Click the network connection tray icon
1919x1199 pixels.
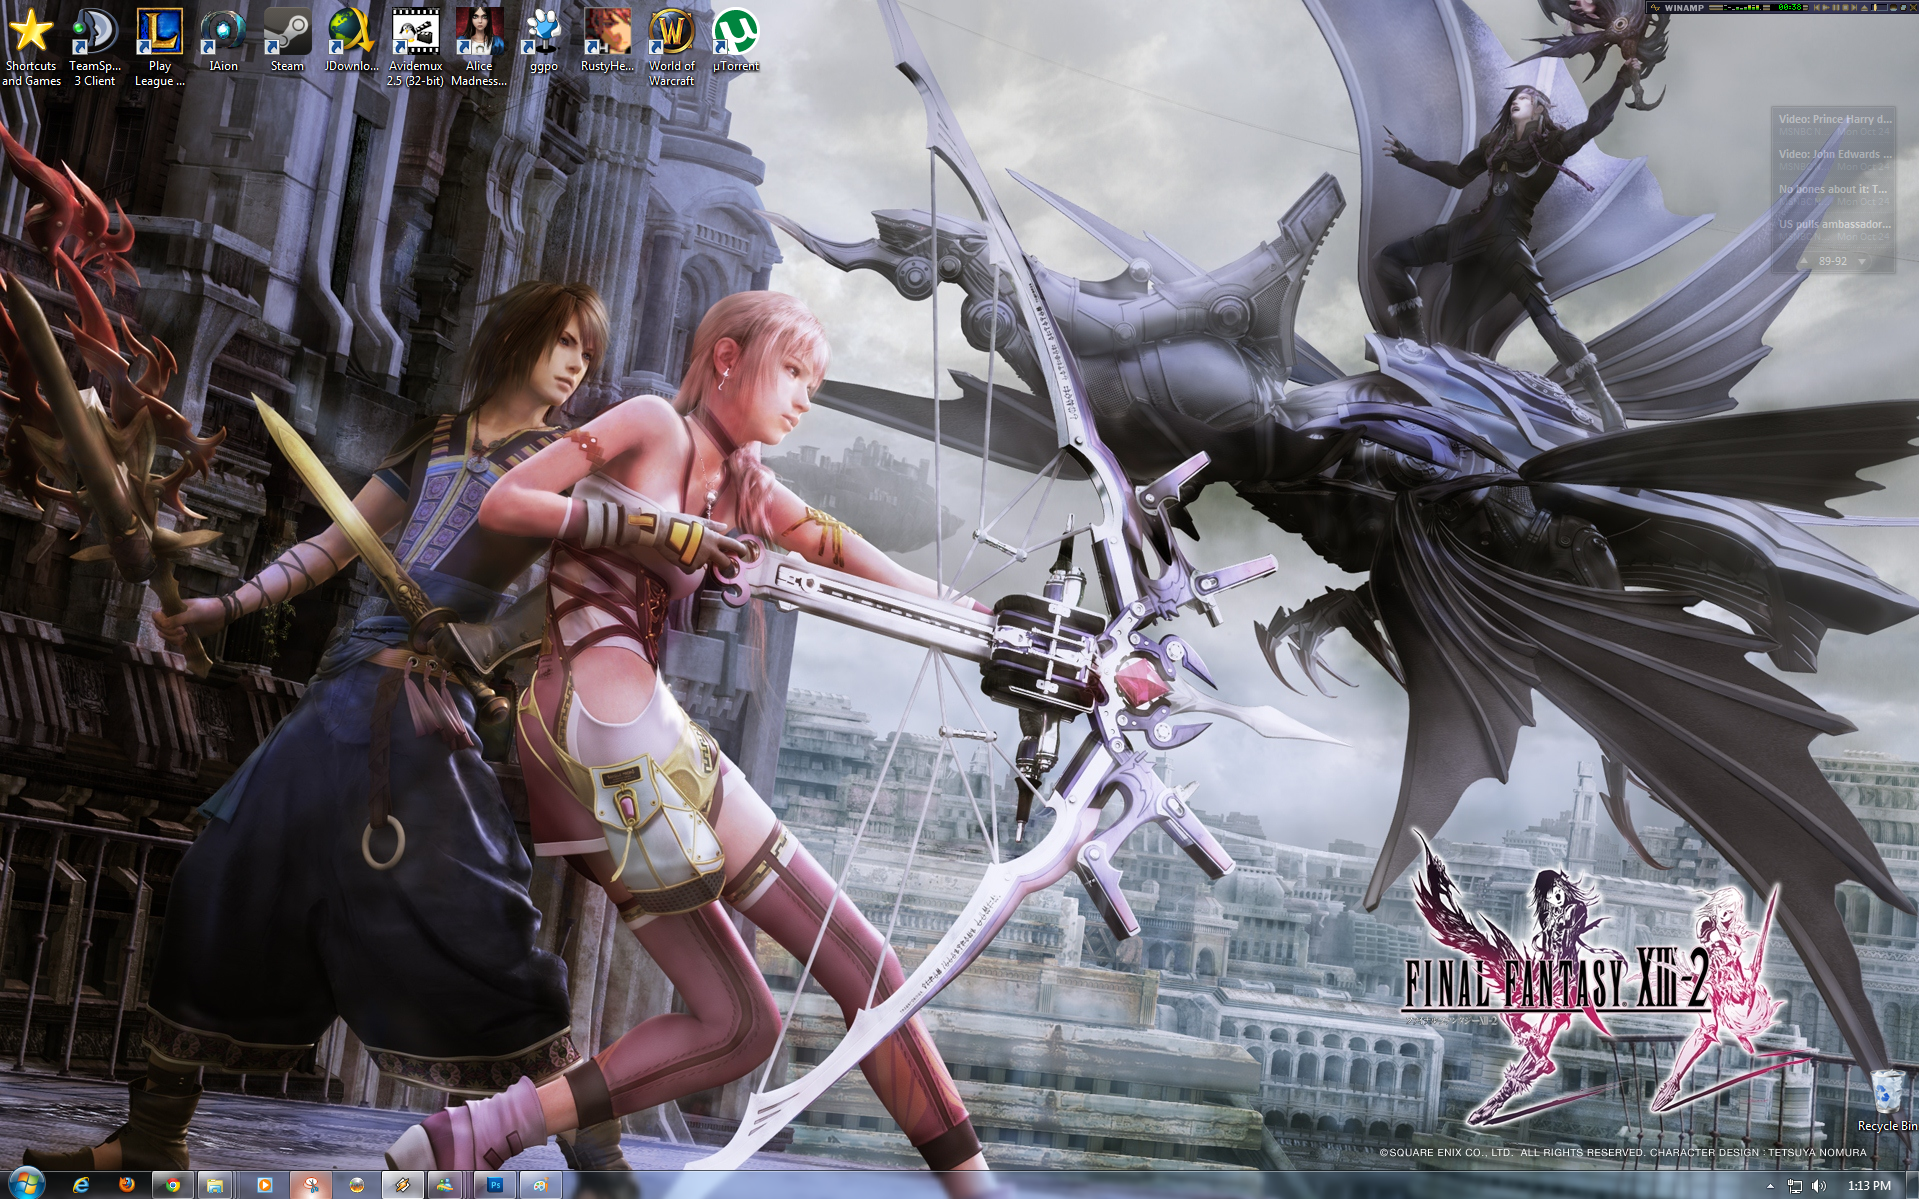click(1795, 1186)
